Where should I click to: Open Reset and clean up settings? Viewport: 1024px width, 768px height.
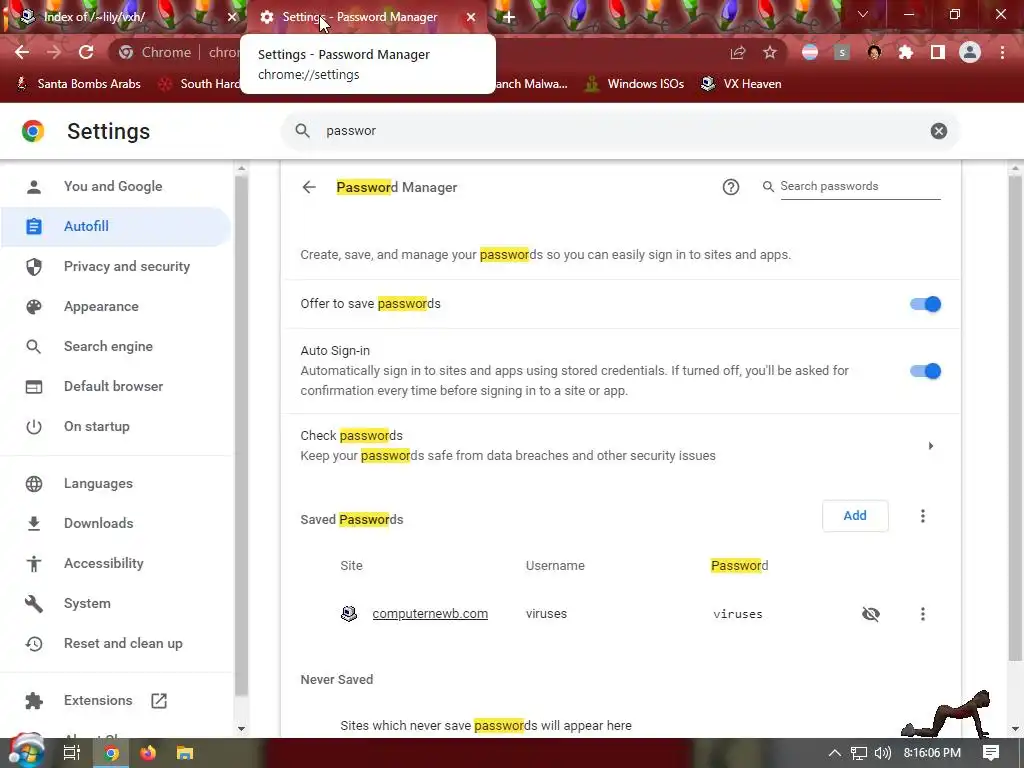(123, 643)
